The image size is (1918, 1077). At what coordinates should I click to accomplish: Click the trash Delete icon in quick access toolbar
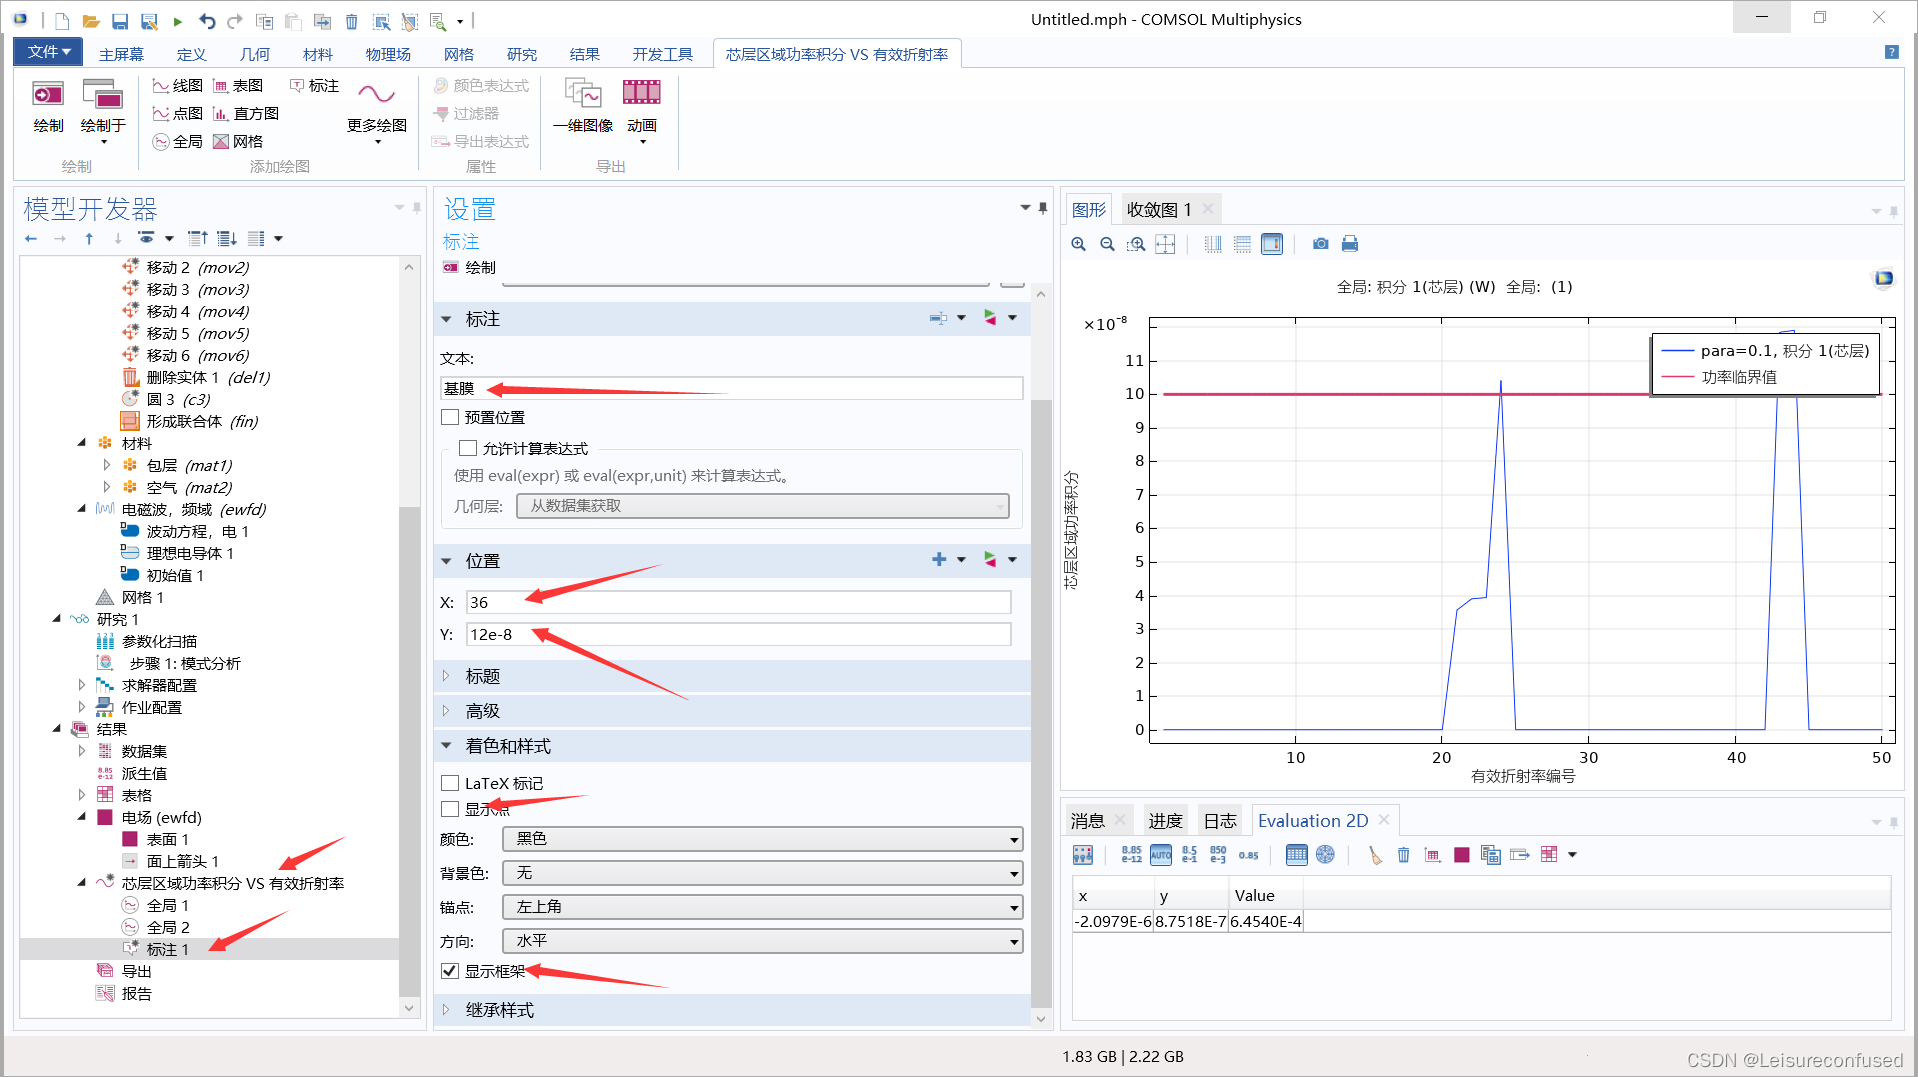coord(352,21)
